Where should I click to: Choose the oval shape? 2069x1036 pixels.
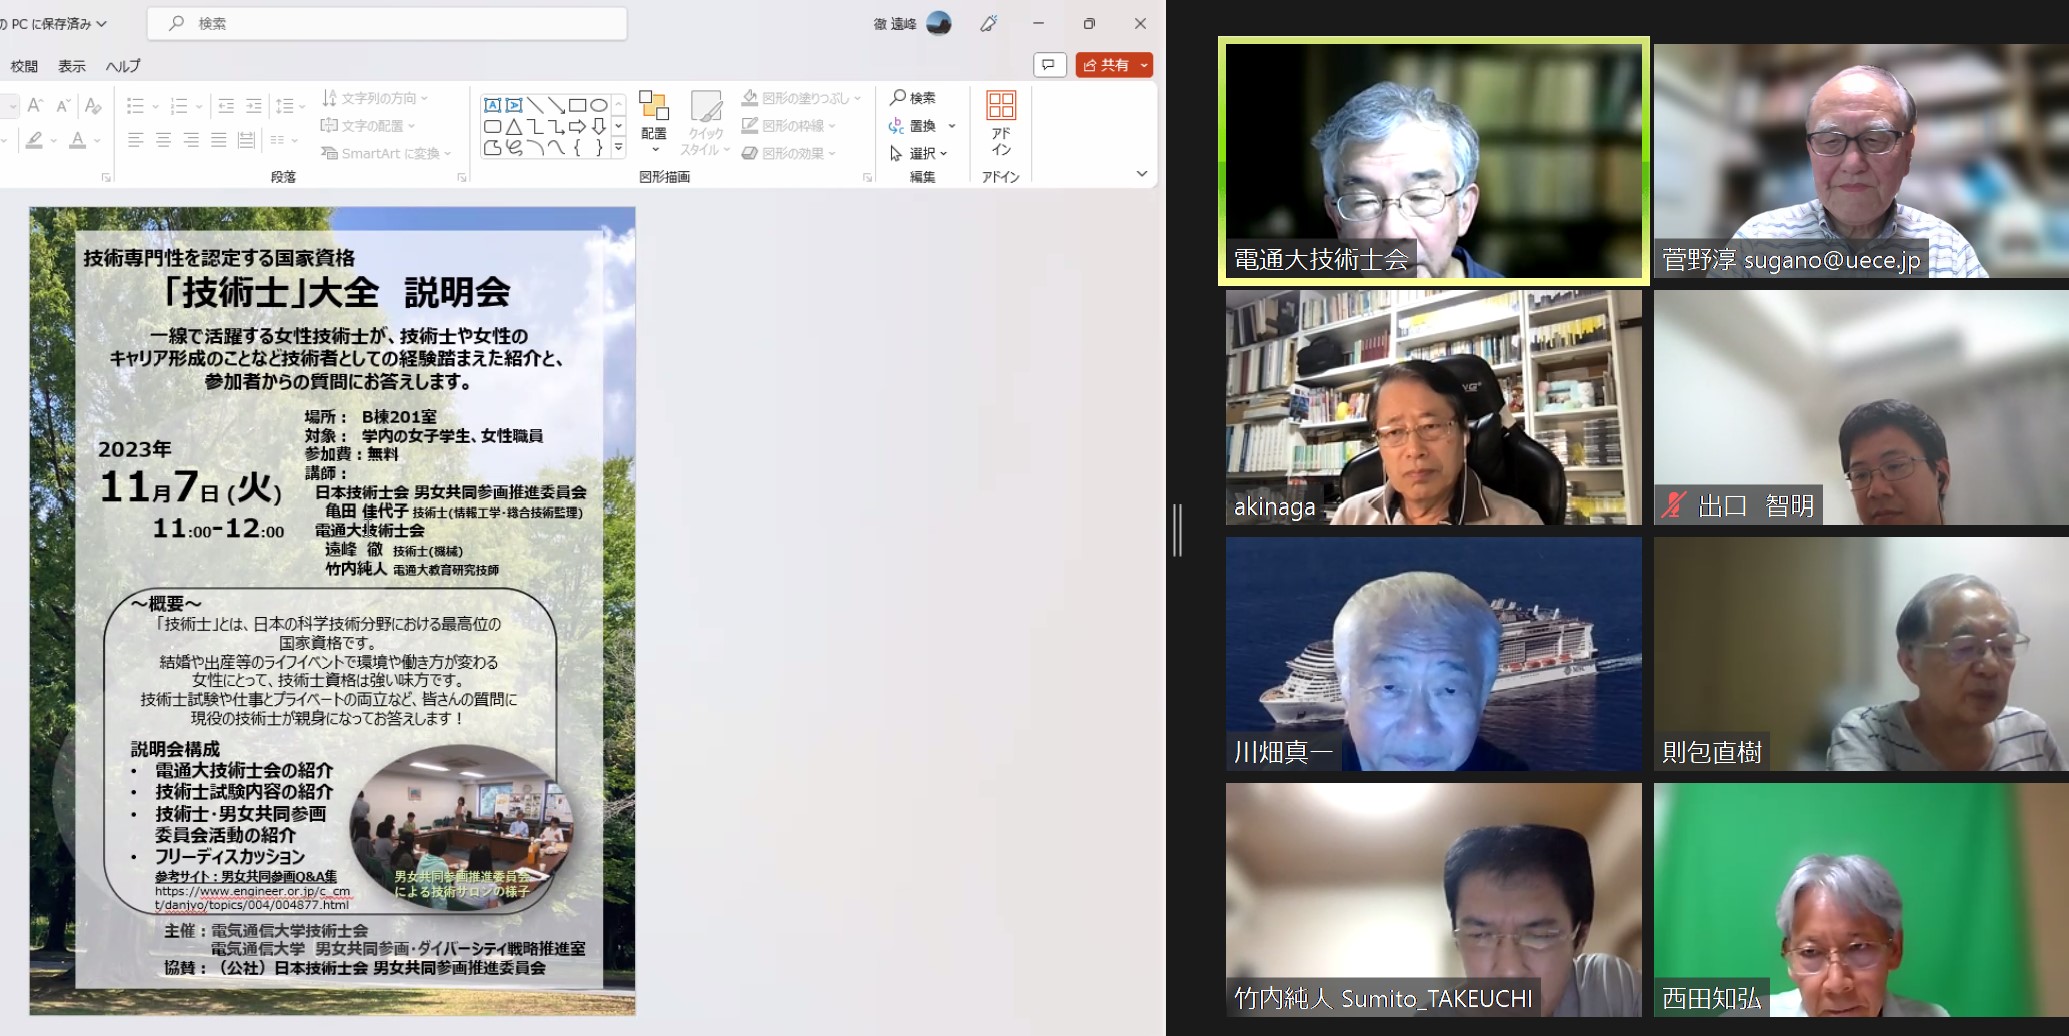(x=598, y=105)
